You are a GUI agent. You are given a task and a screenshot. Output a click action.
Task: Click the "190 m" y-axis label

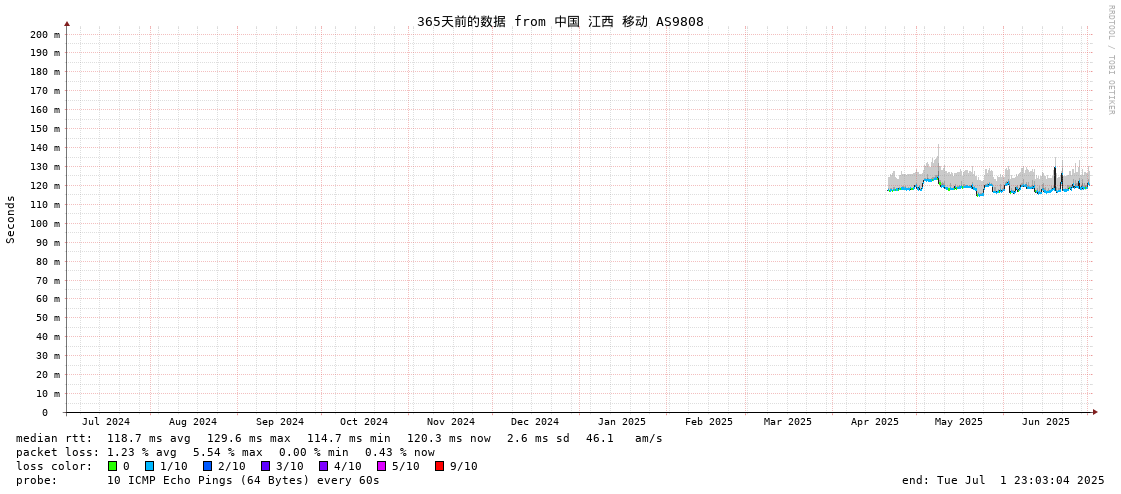(x=45, y=53)
